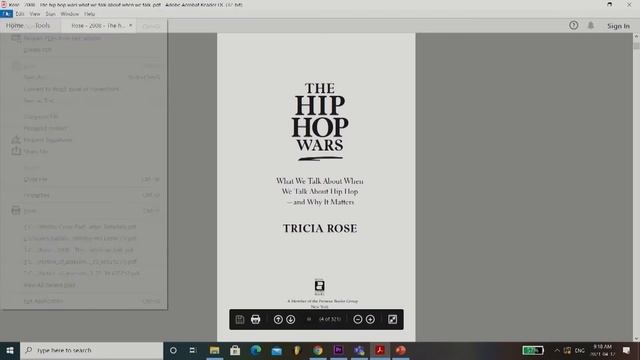Switch to the Home tab
The image size is (640, 360).
click(15, 25)
